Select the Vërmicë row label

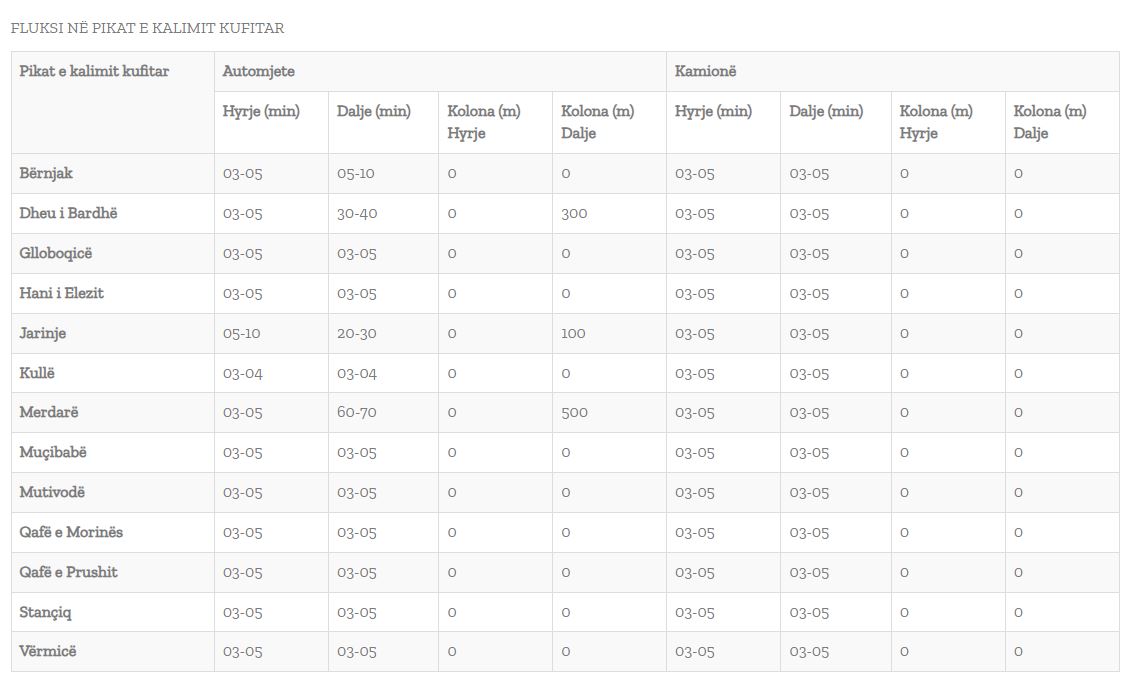pos(48,651)
